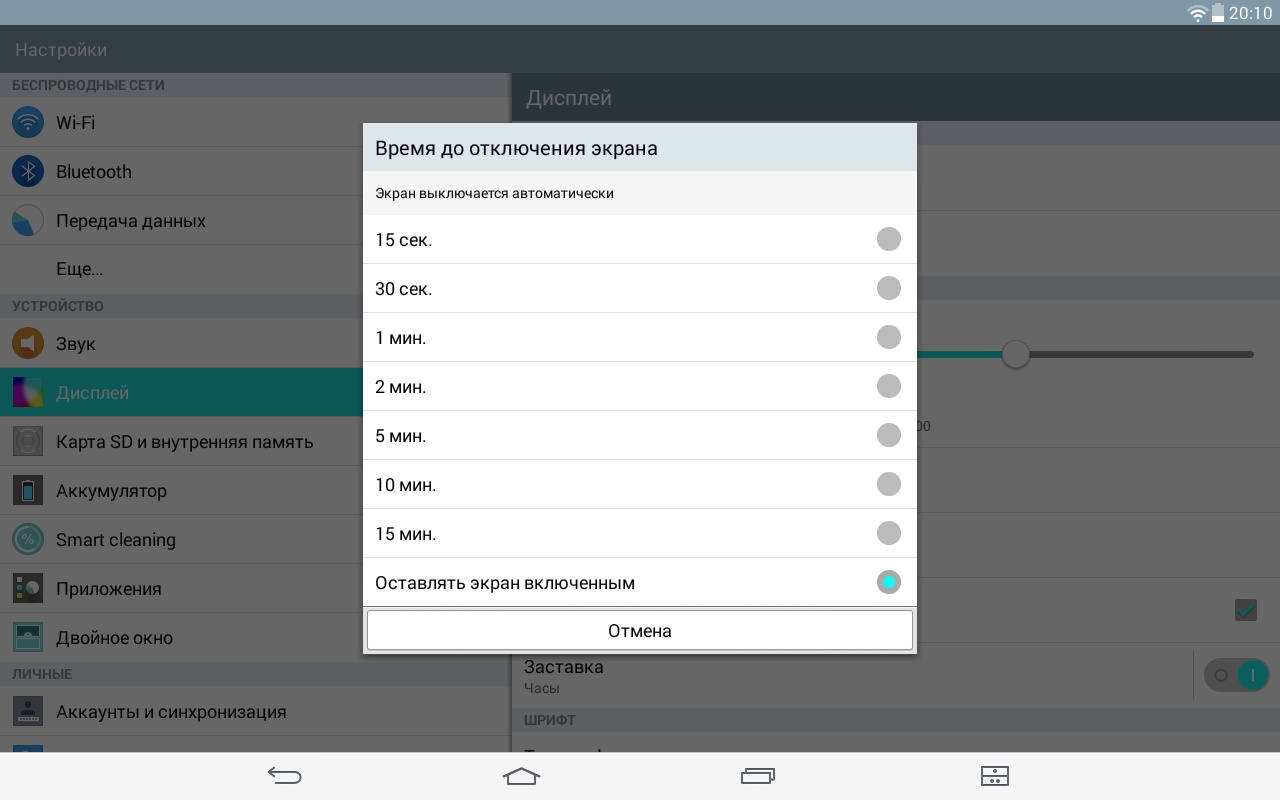The width and height of the screenshot is (1280, 800).
Task: Open Двойное окно setting
Action: (x=114, y=638)
